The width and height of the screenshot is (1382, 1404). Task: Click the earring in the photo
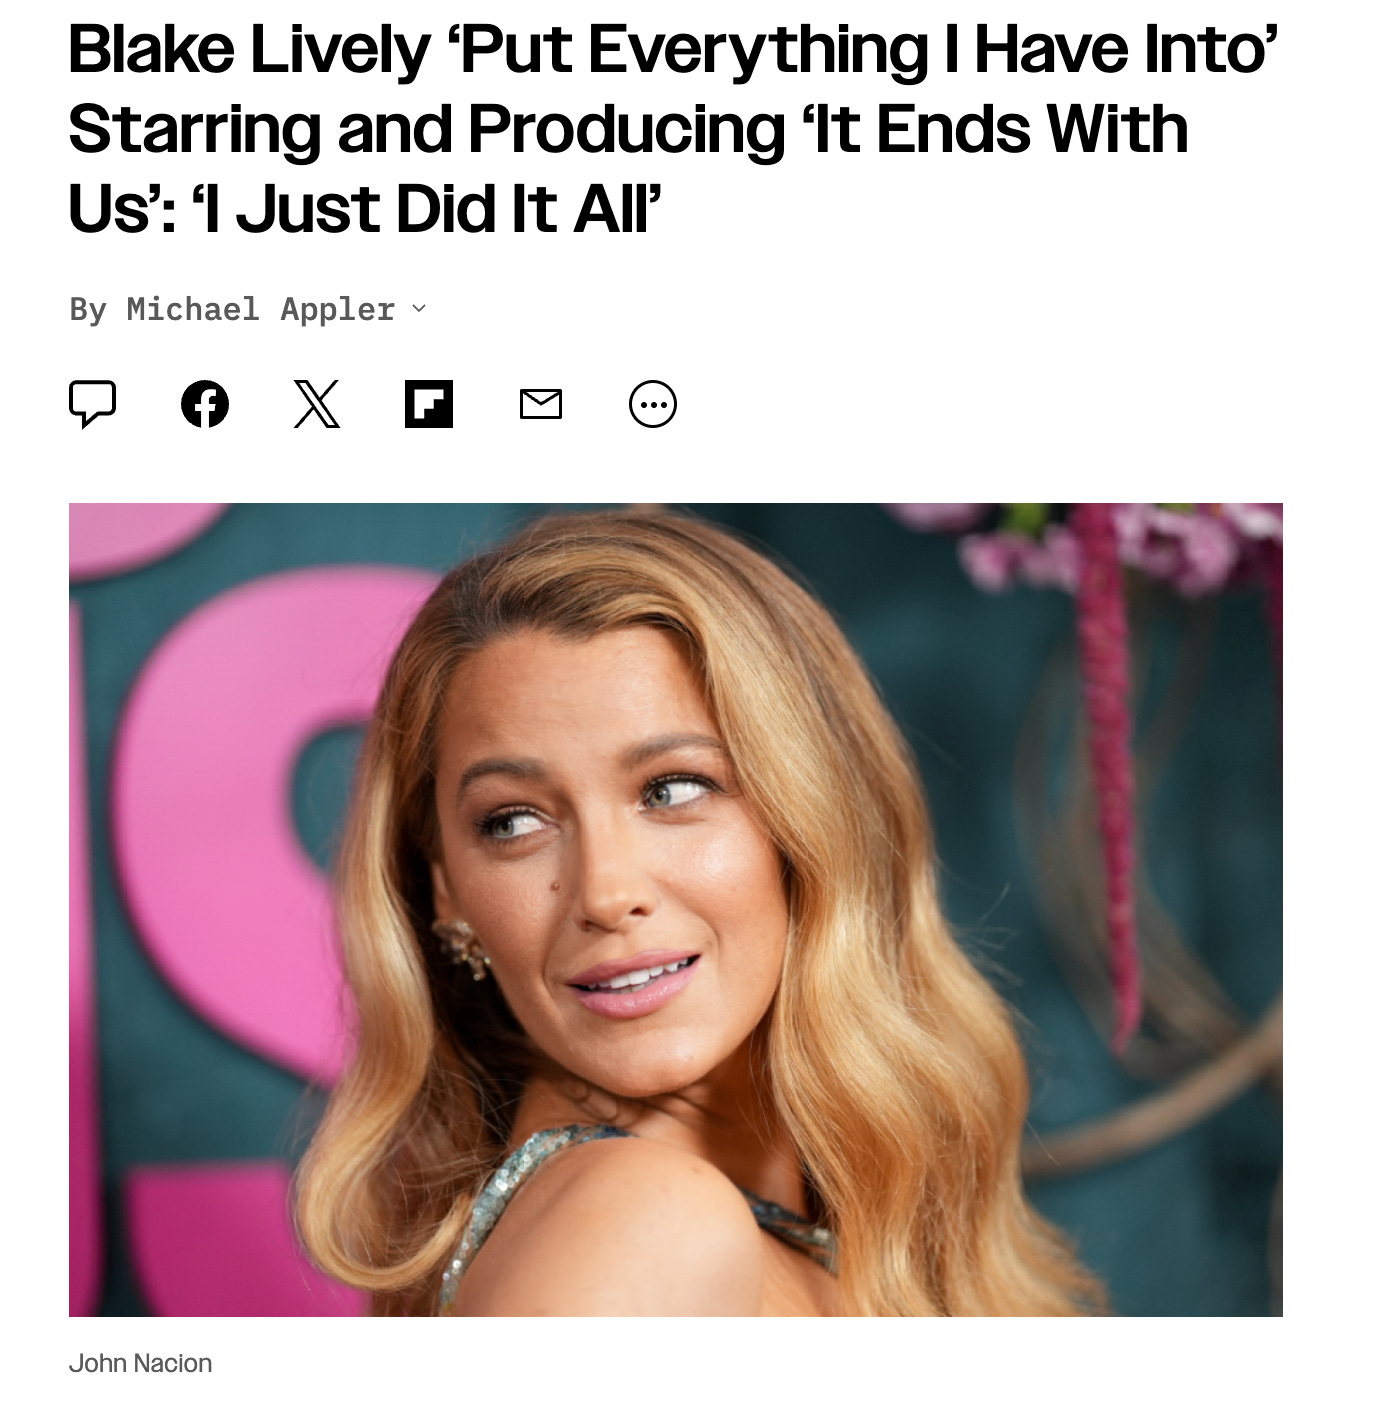coord(462,946)
